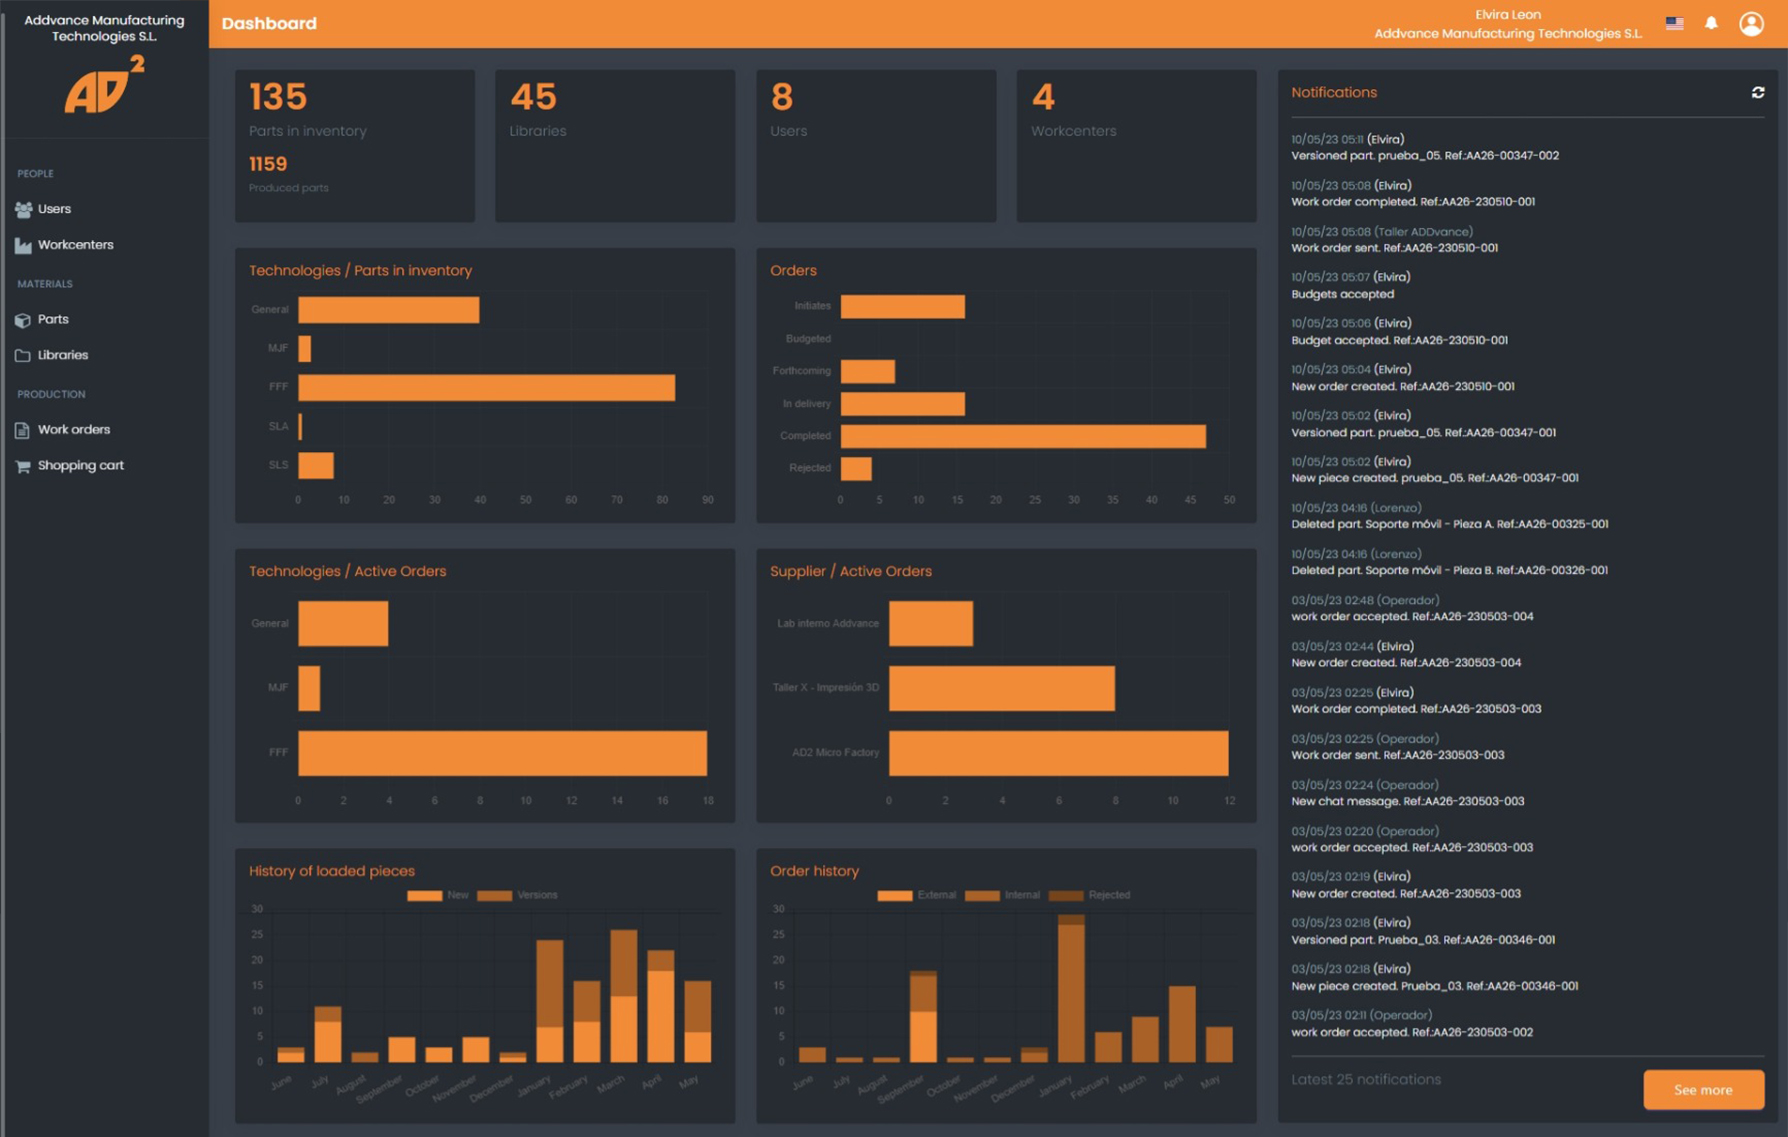Viewport: 1788px width, 1137px height.
Task: Hide the Rejected series in Order history
Action: coord(1089,895)
